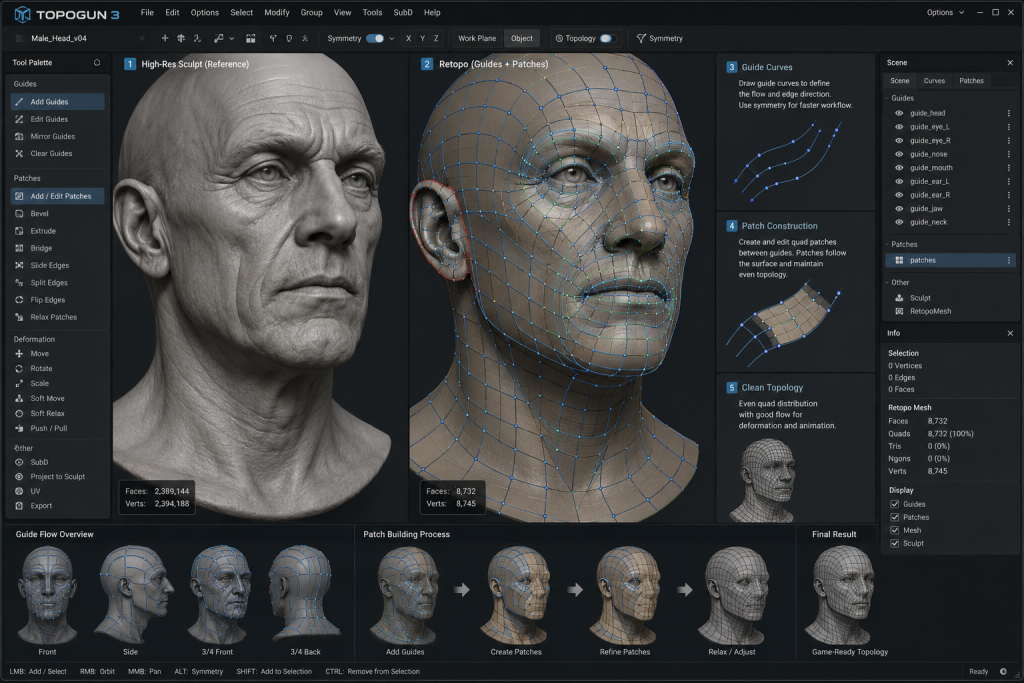Screen dimensions: 1024x683
Task: Click the Tool Palette pin circle icon
Action: (x=97, y=63)
